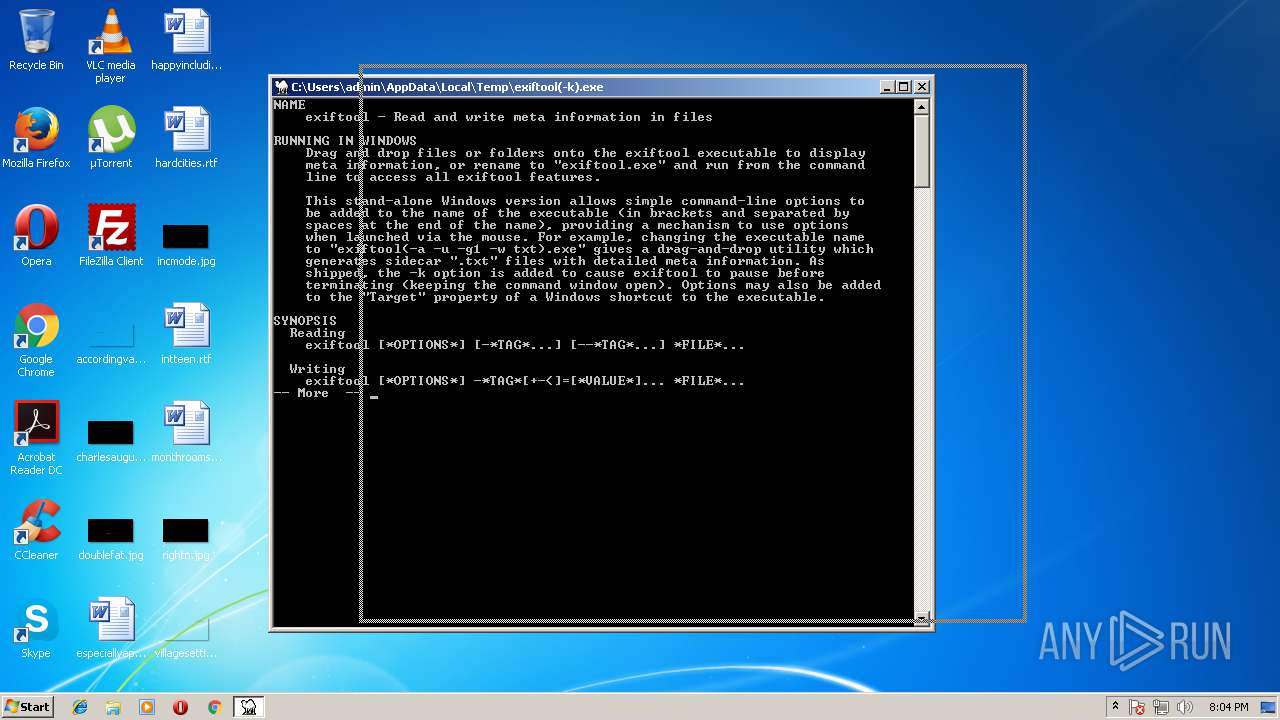
Task: Select the hardcities.rtf file
Action: [x=186, y=138]
